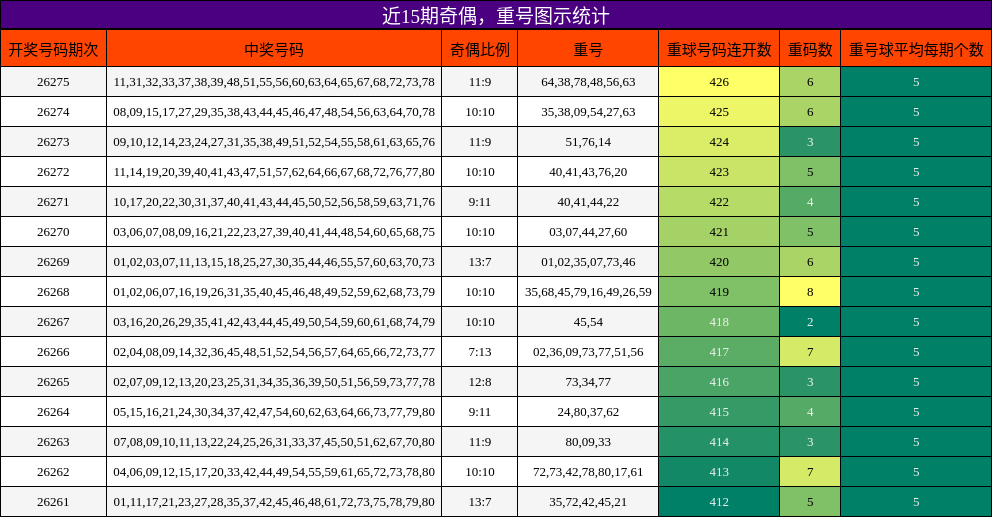Viewport: 992px width, 517px height.
Task: Click repeat numbers 24,80,37,62
Action: pos(588,412)
